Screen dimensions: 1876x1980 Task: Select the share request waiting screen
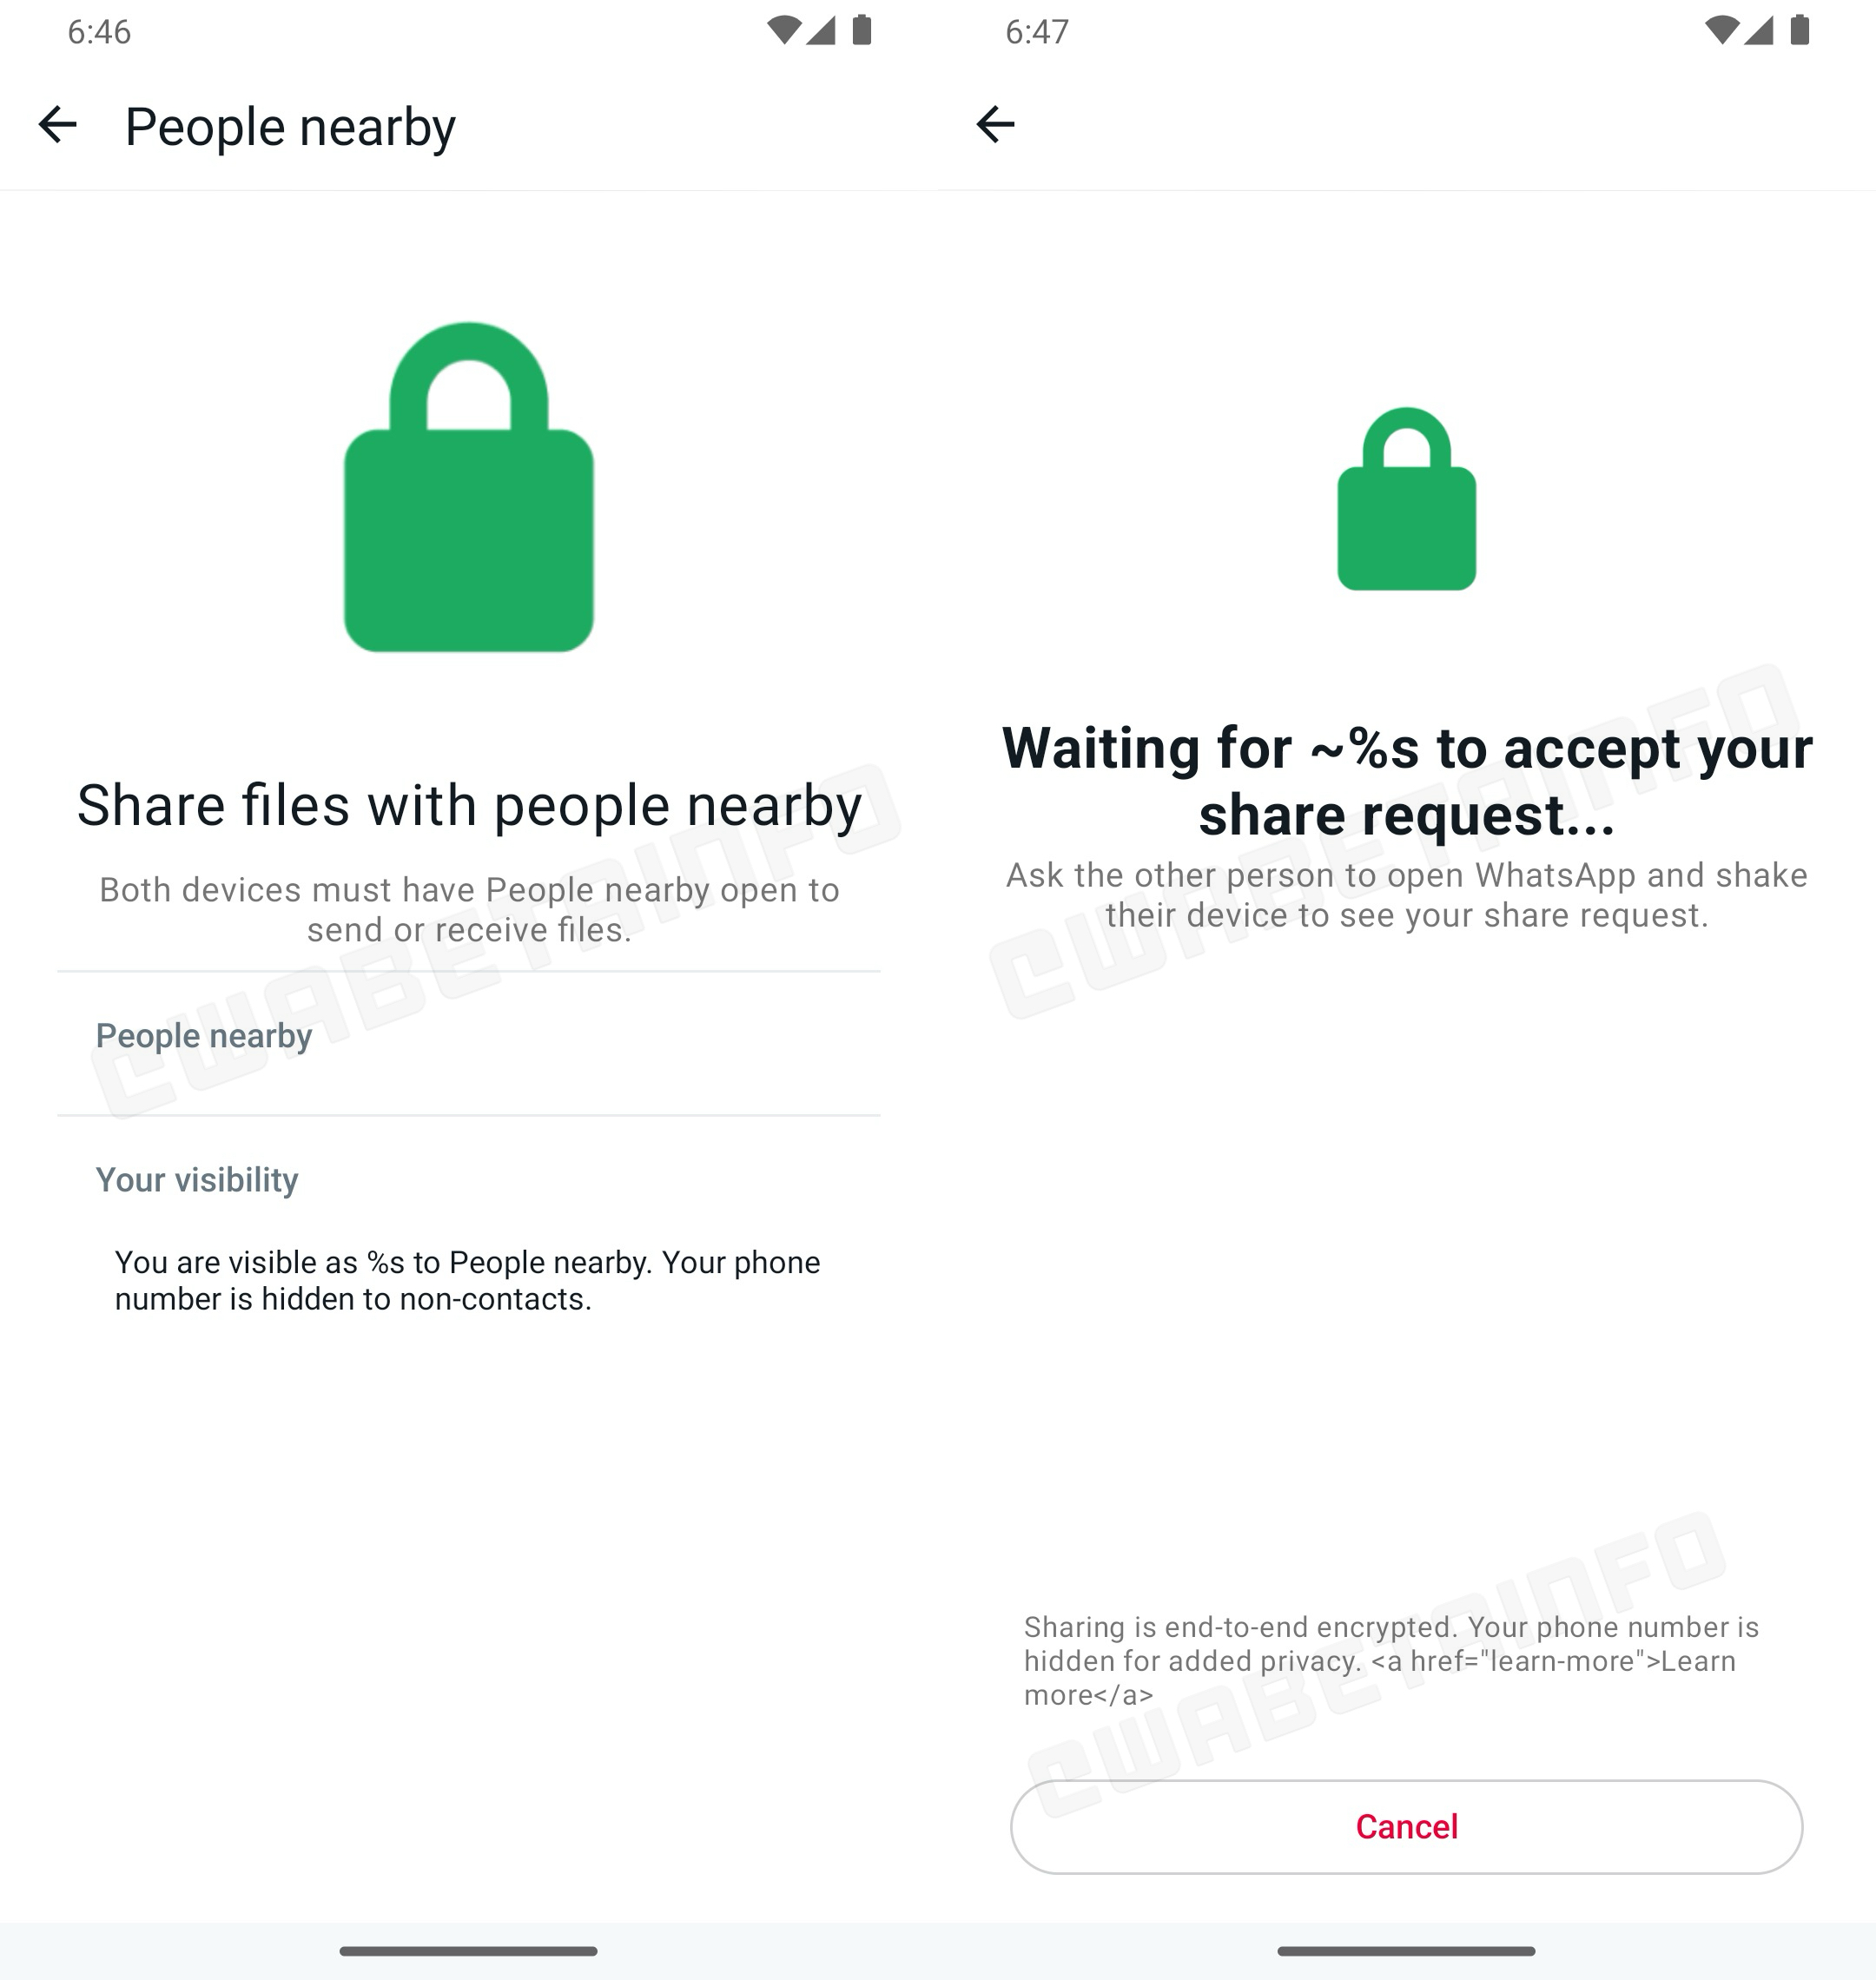(1407, 989)
